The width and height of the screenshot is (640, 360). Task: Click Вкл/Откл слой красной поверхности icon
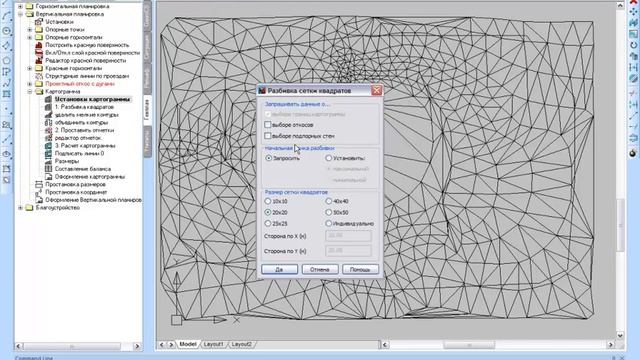click(x=39, y=53)
